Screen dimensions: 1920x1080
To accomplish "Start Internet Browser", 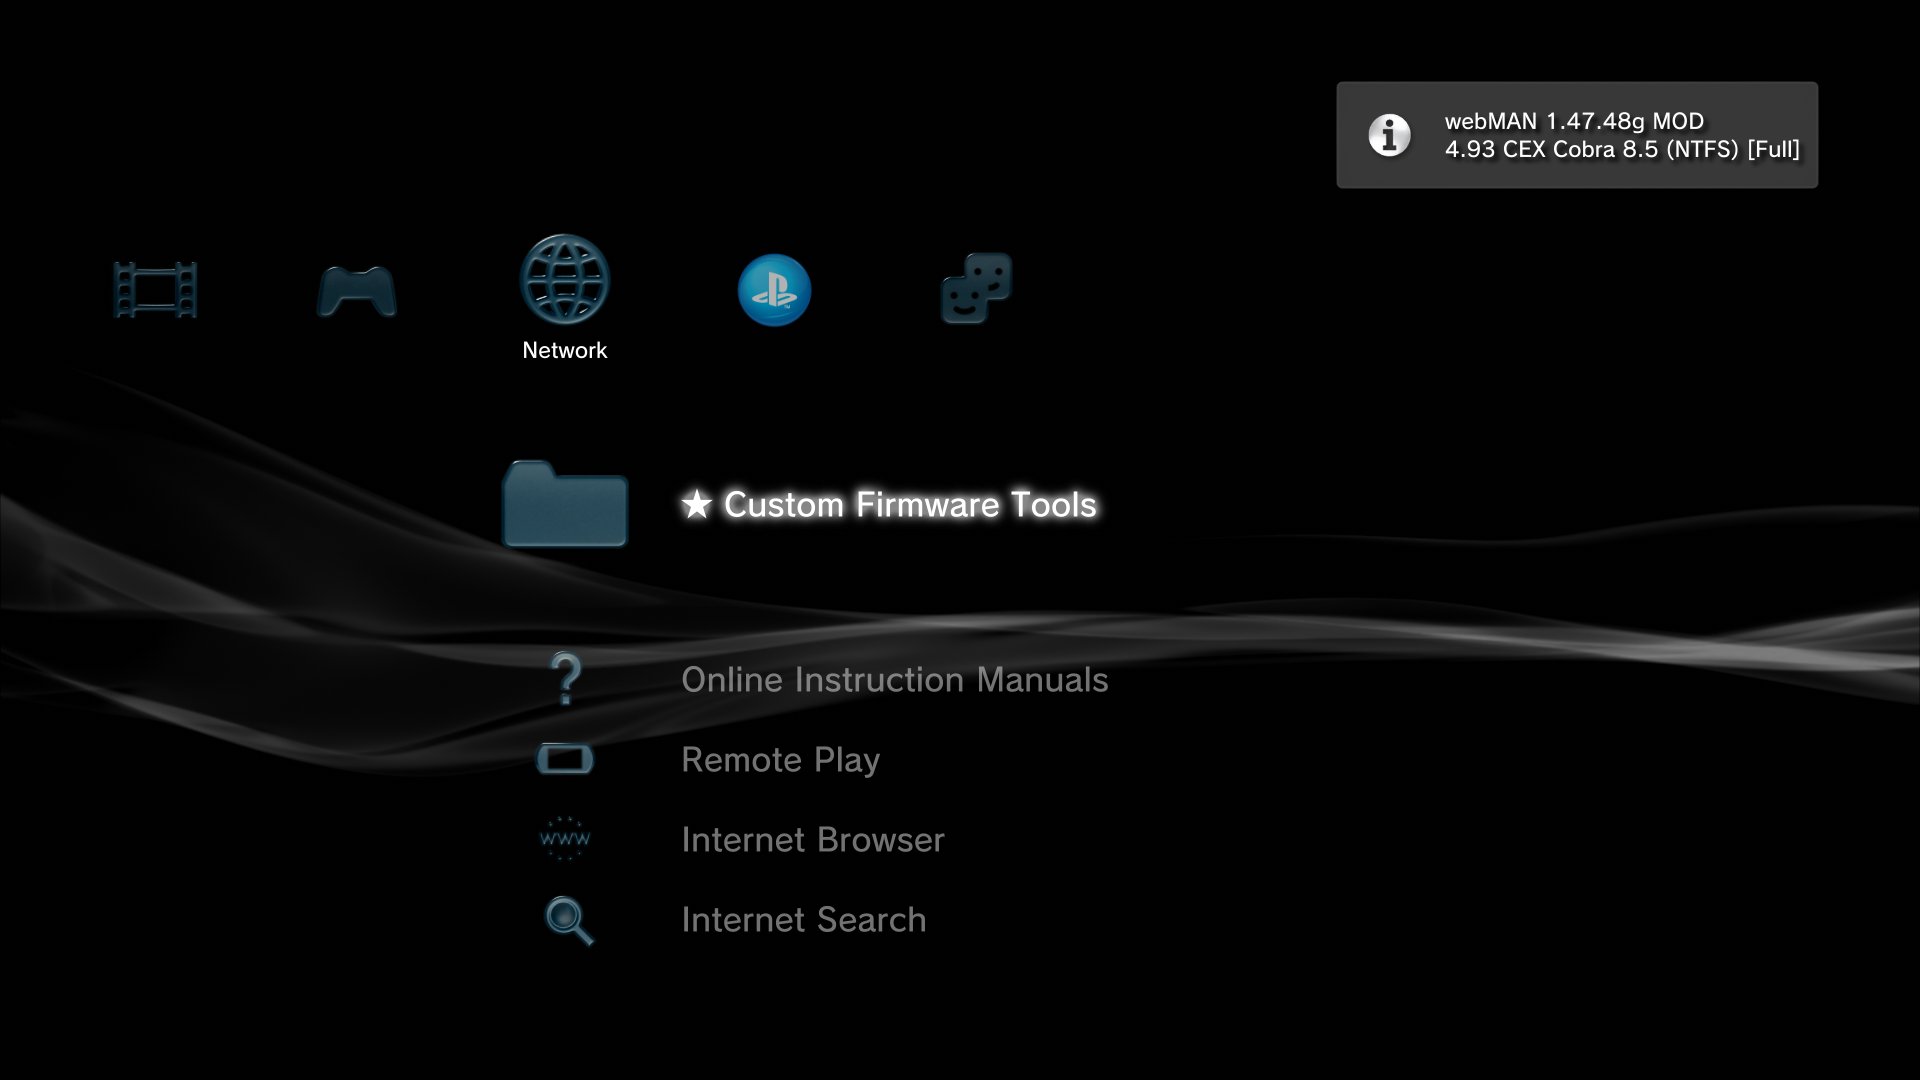I will tap(812, 840).
